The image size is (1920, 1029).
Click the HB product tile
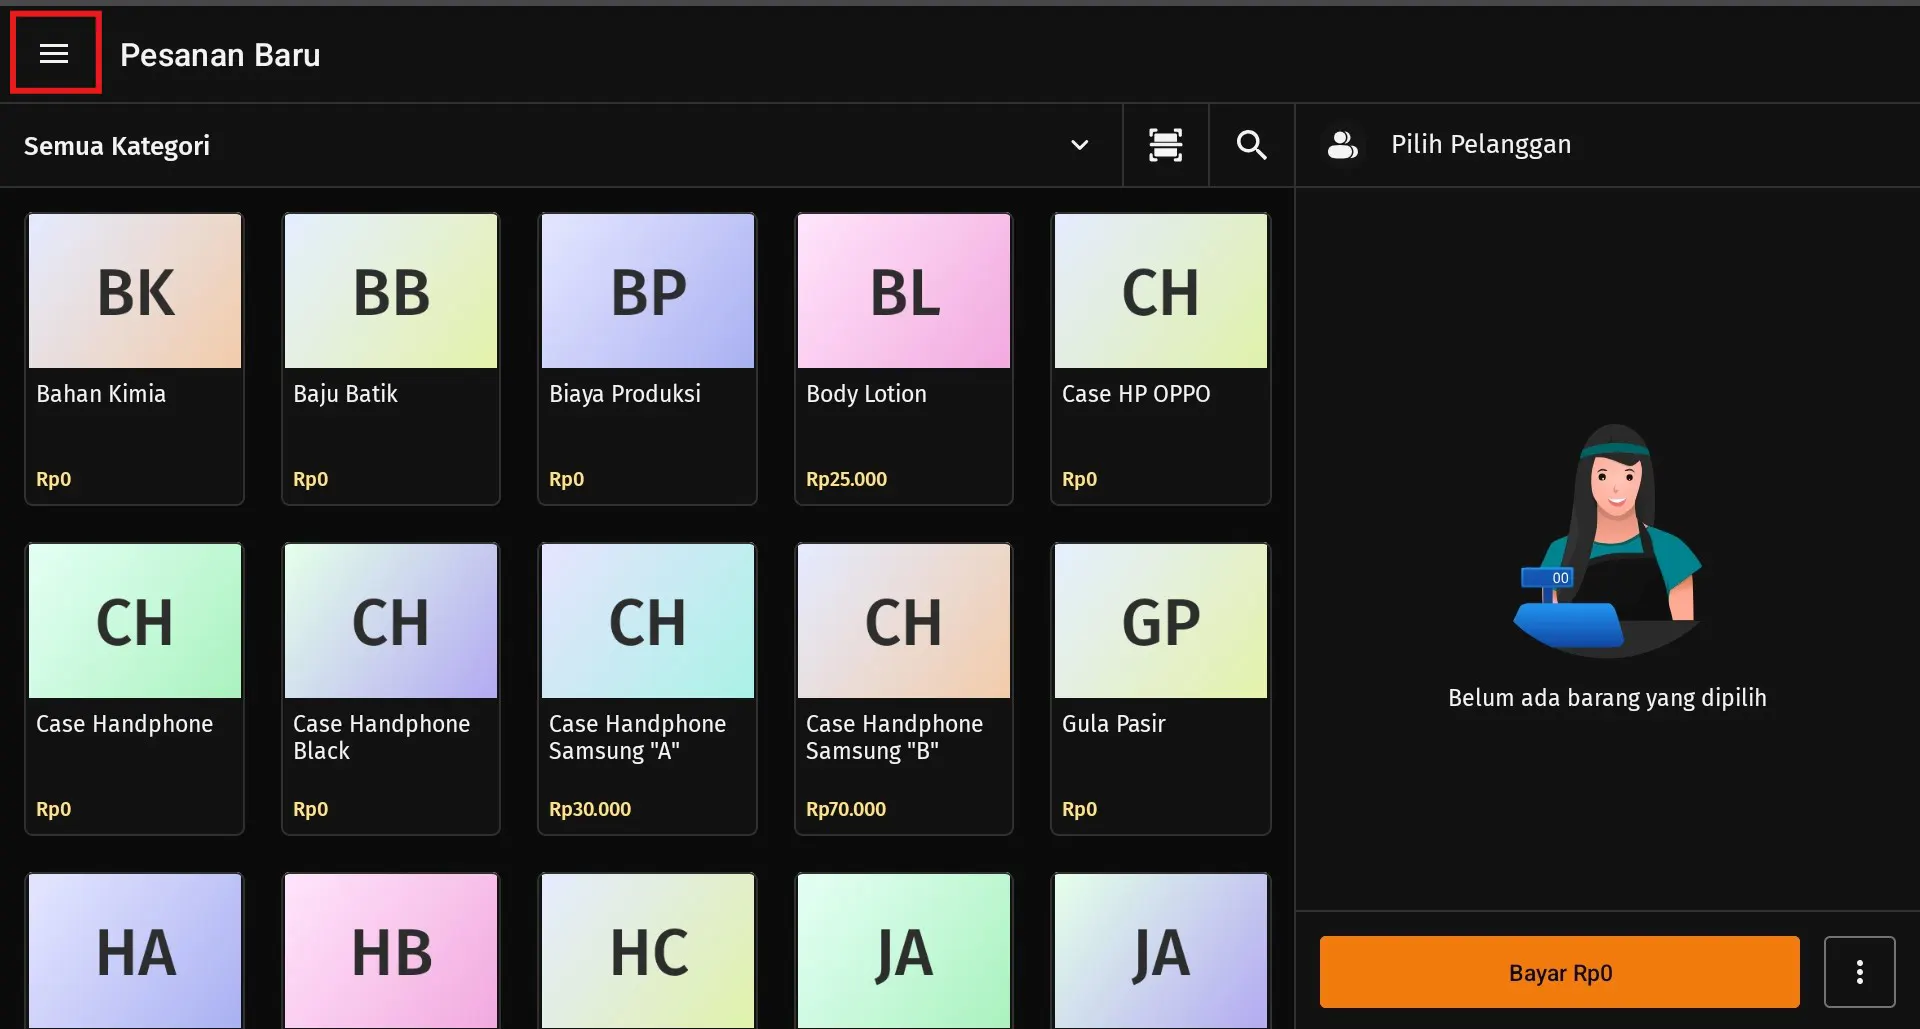tap(391, 950)
